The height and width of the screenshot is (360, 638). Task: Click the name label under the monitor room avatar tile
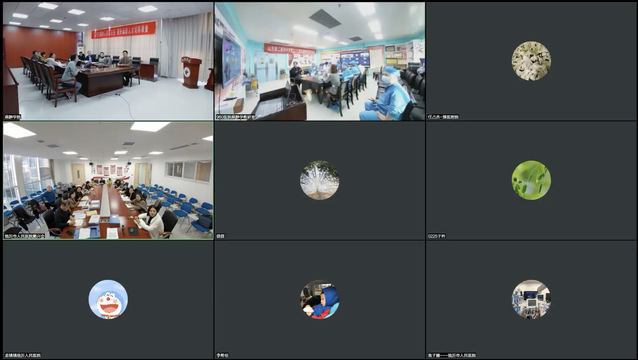[x=452, y=356]
